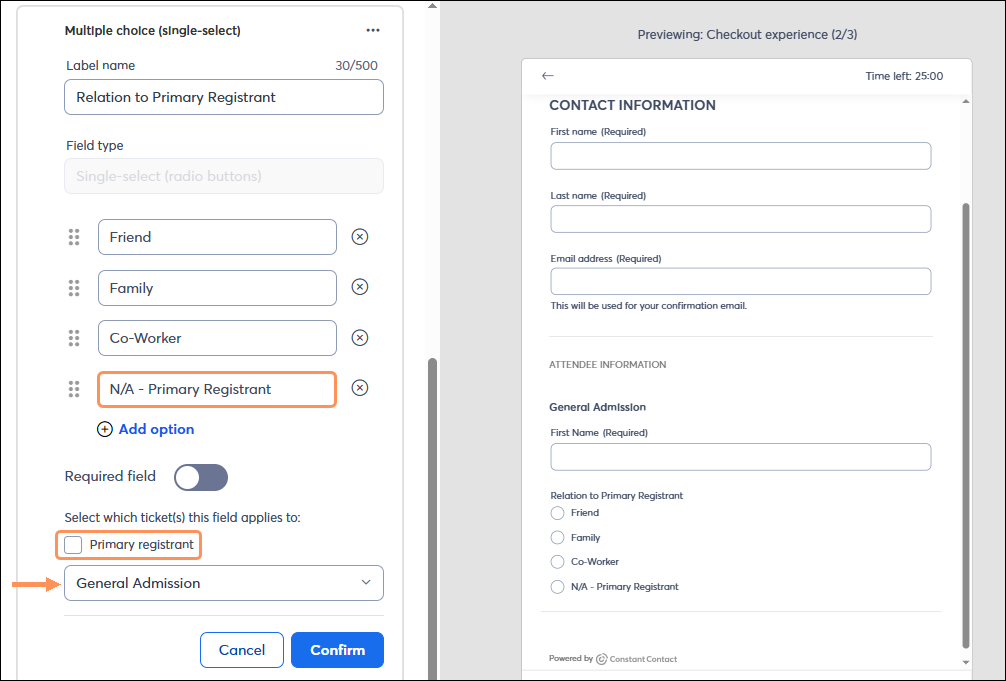Click the Add option link
The height and width of the screenshot is (681, 1006).
tap(156, 429)
